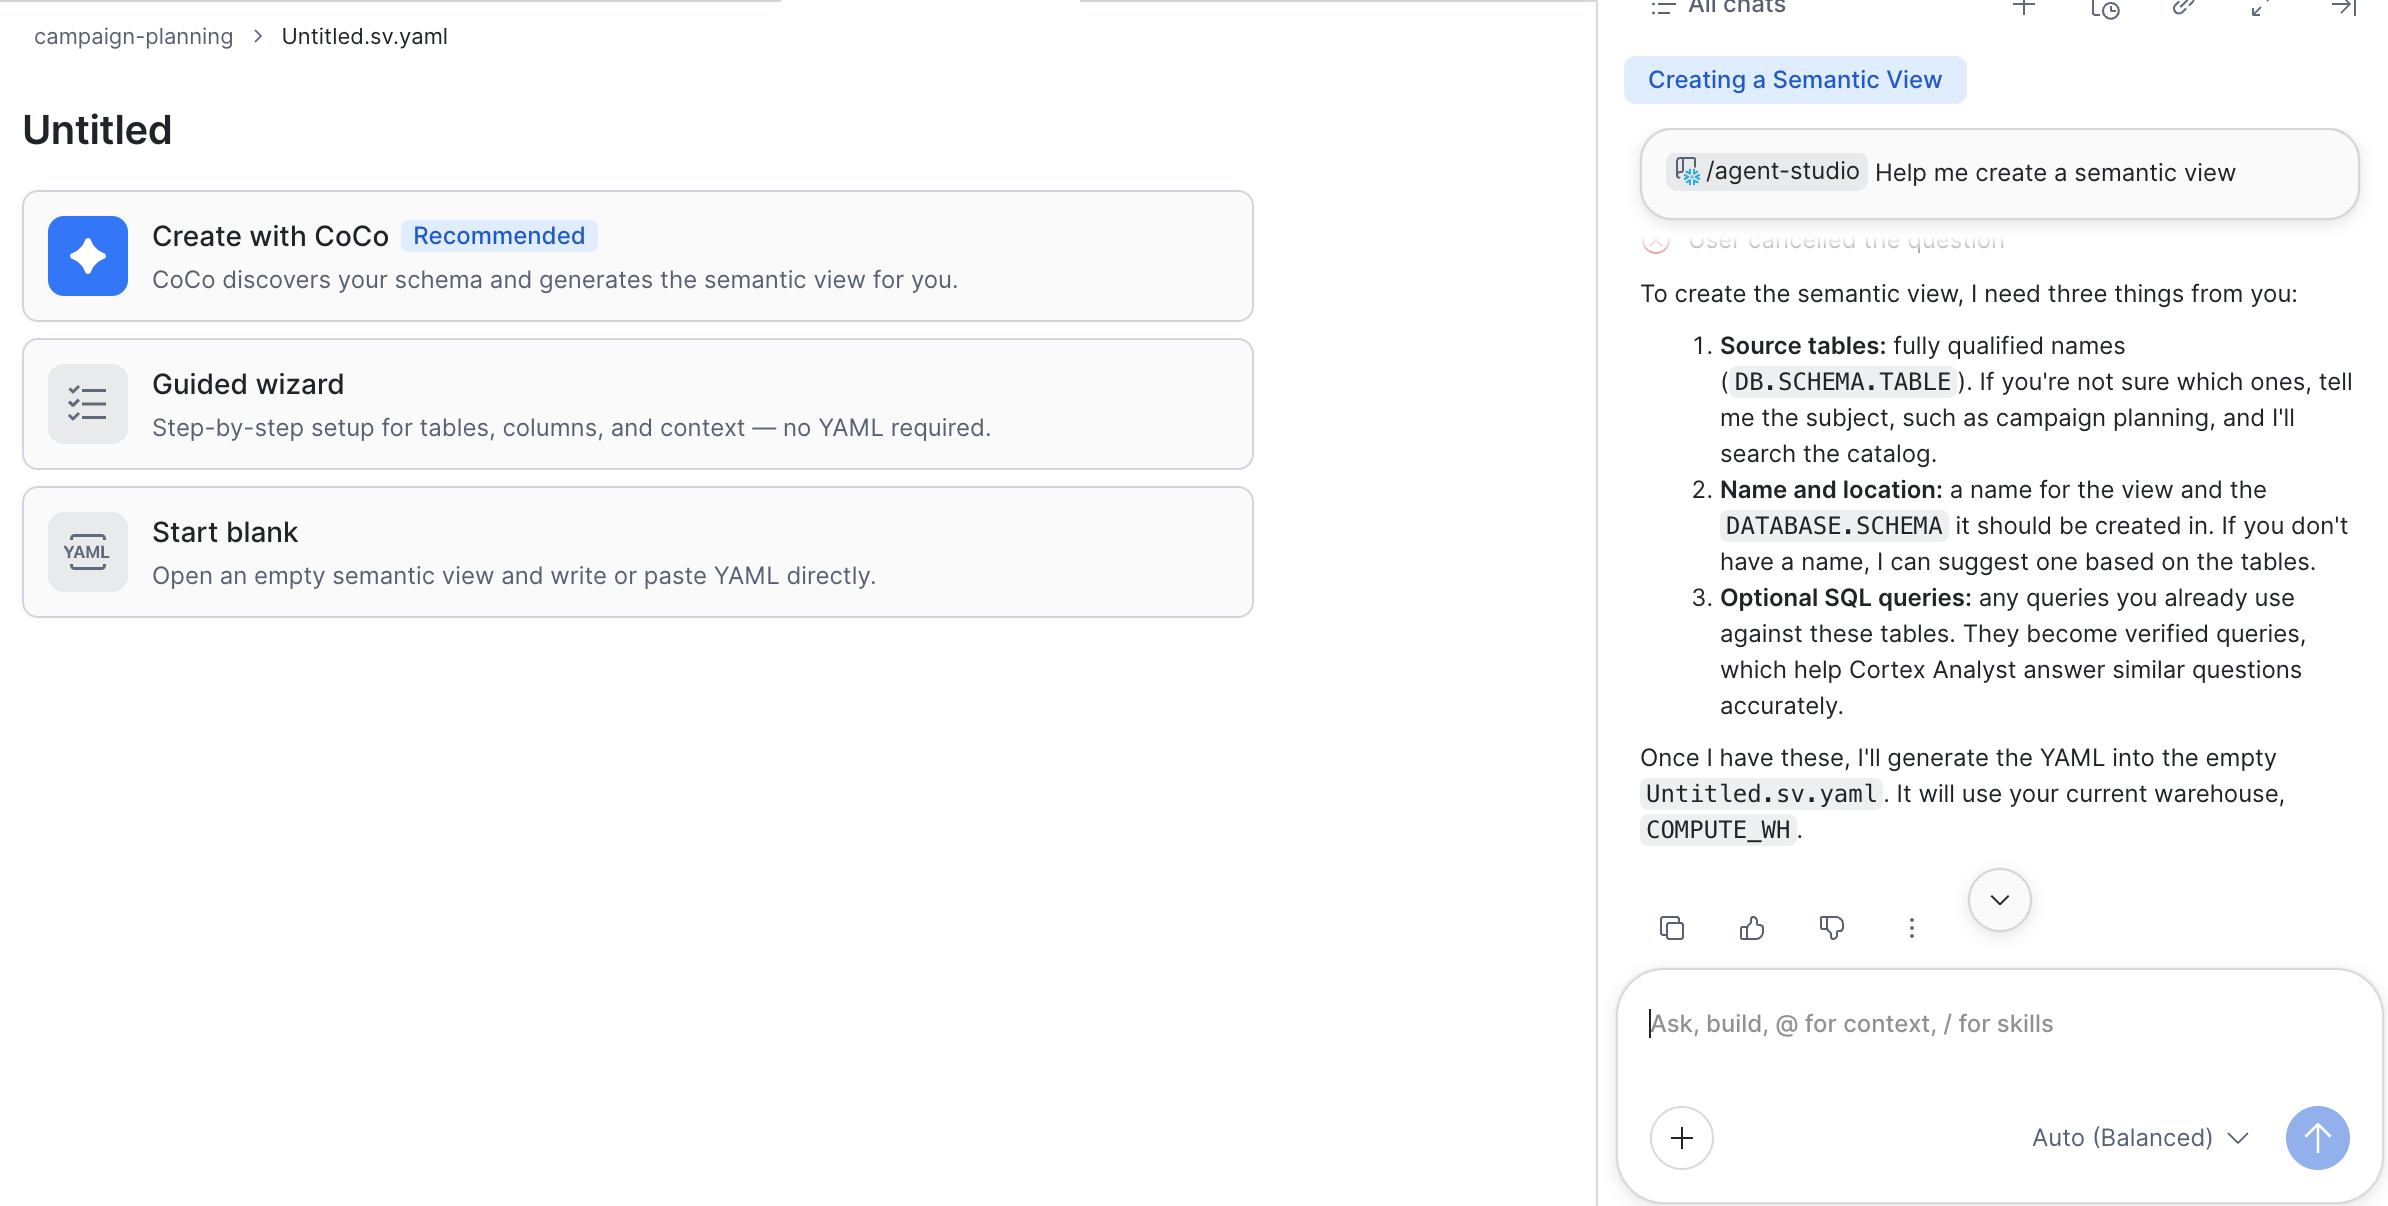Give the response a thumbs up

(x=1752, y=928)
